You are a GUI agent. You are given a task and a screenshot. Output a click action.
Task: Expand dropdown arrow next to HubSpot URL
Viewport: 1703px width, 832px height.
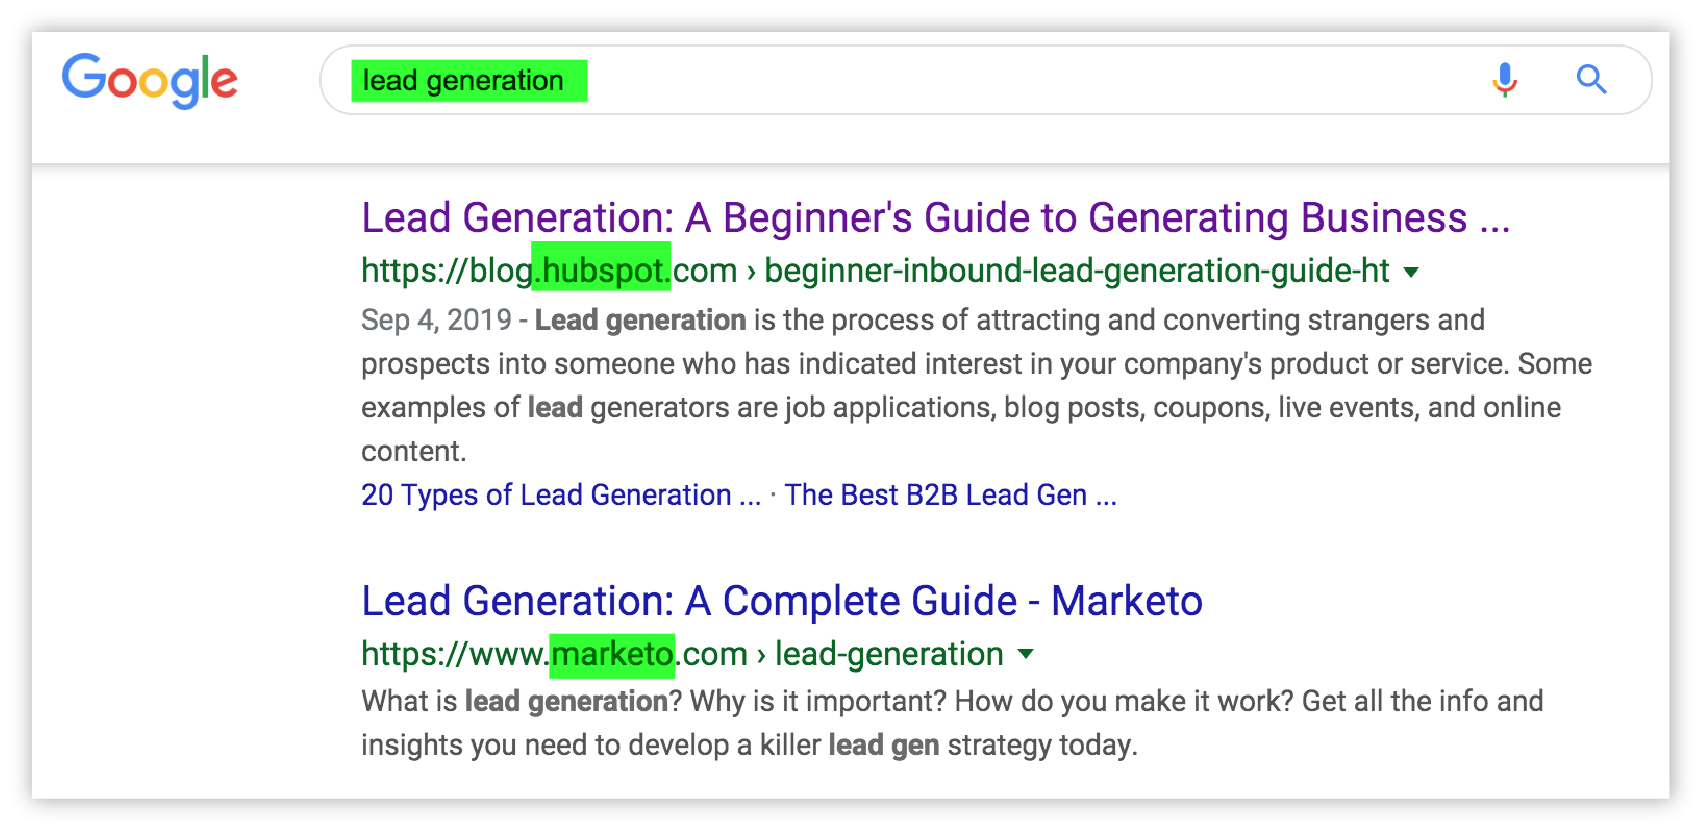click(x=1411, y=272)
